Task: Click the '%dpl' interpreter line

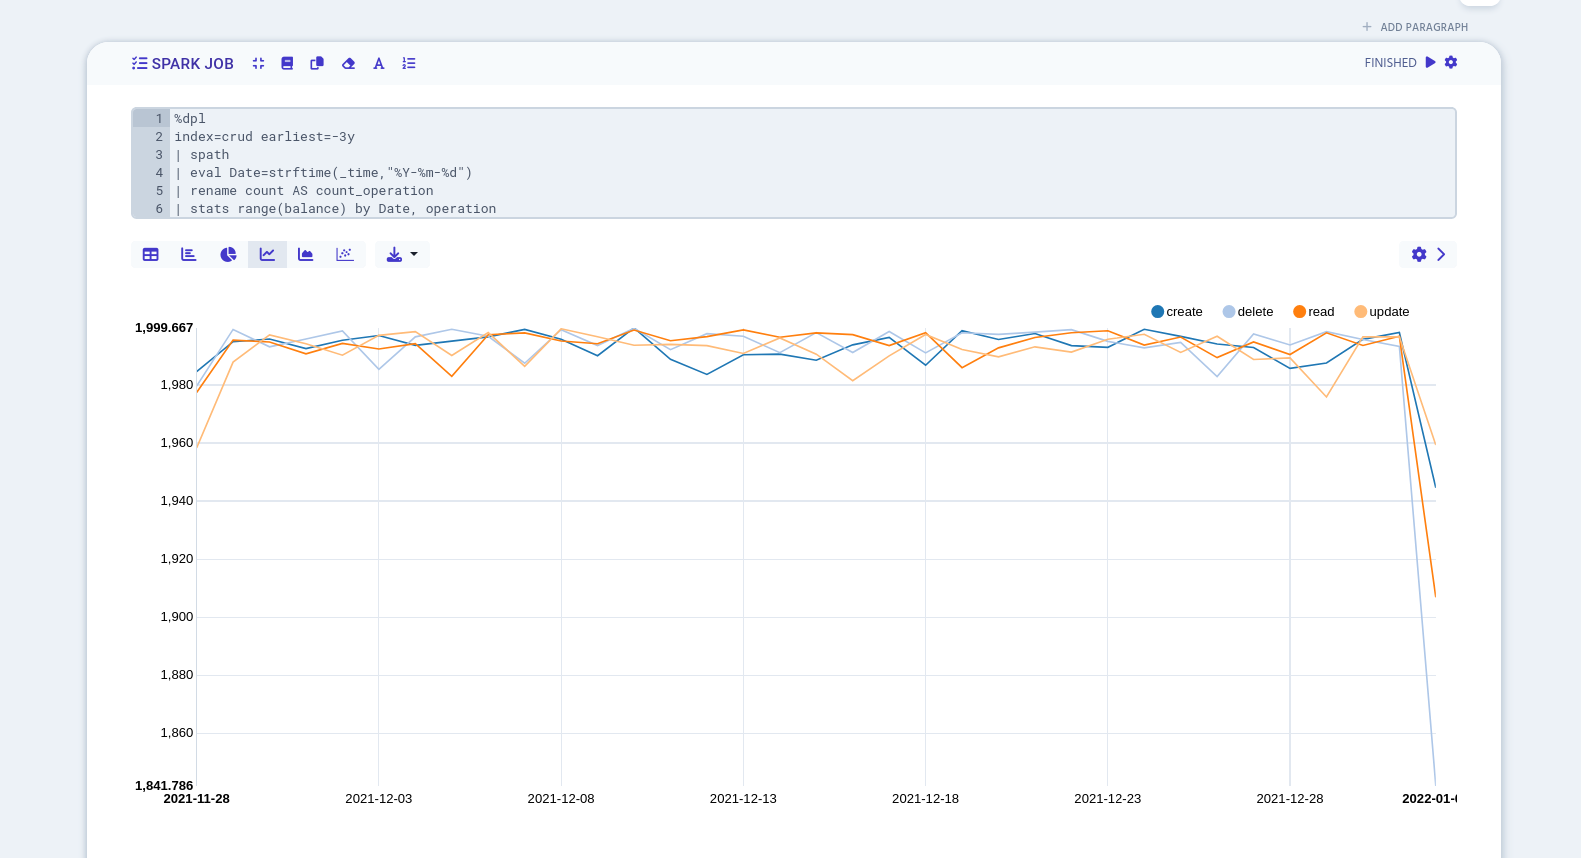Action: (190, 119)
